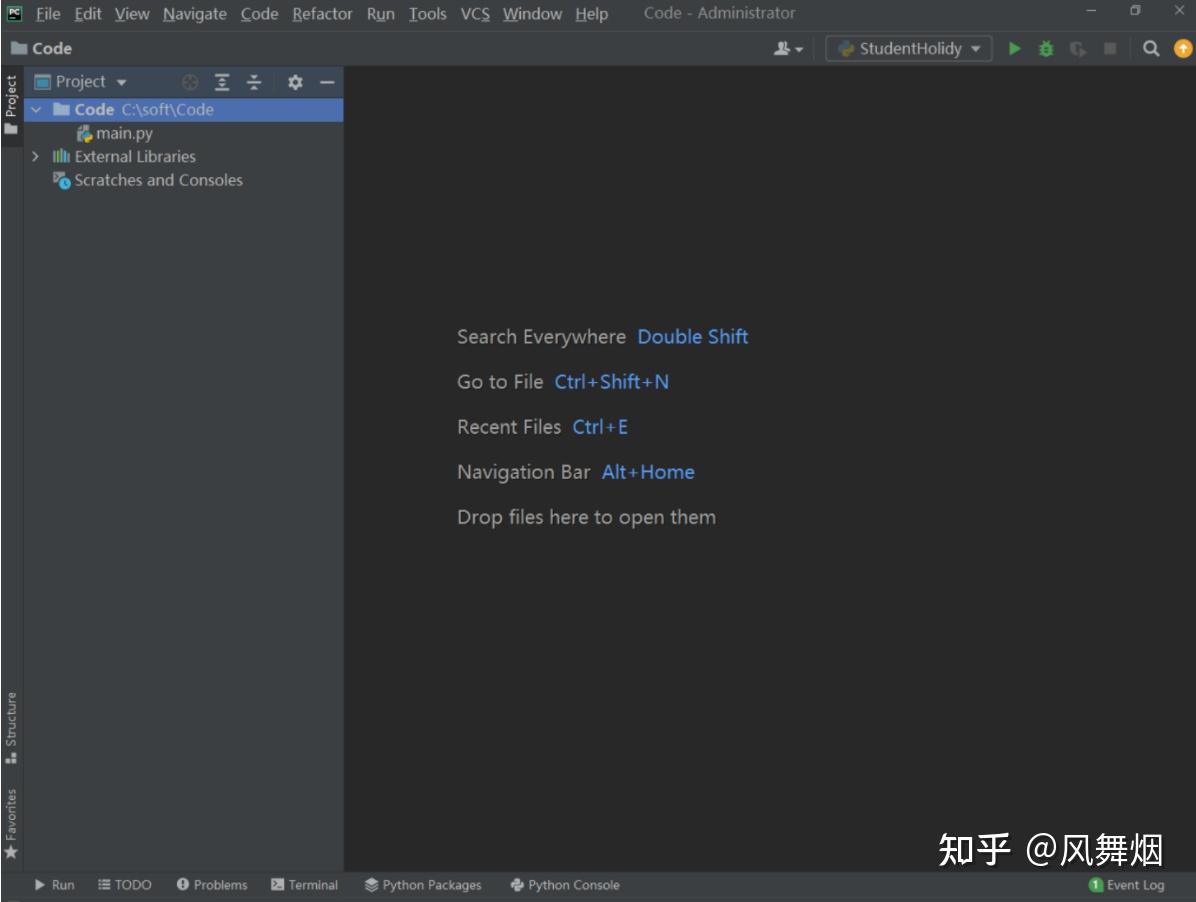Click the Run with Coverage icon

pyautogui.click(x=1078, y=49)
